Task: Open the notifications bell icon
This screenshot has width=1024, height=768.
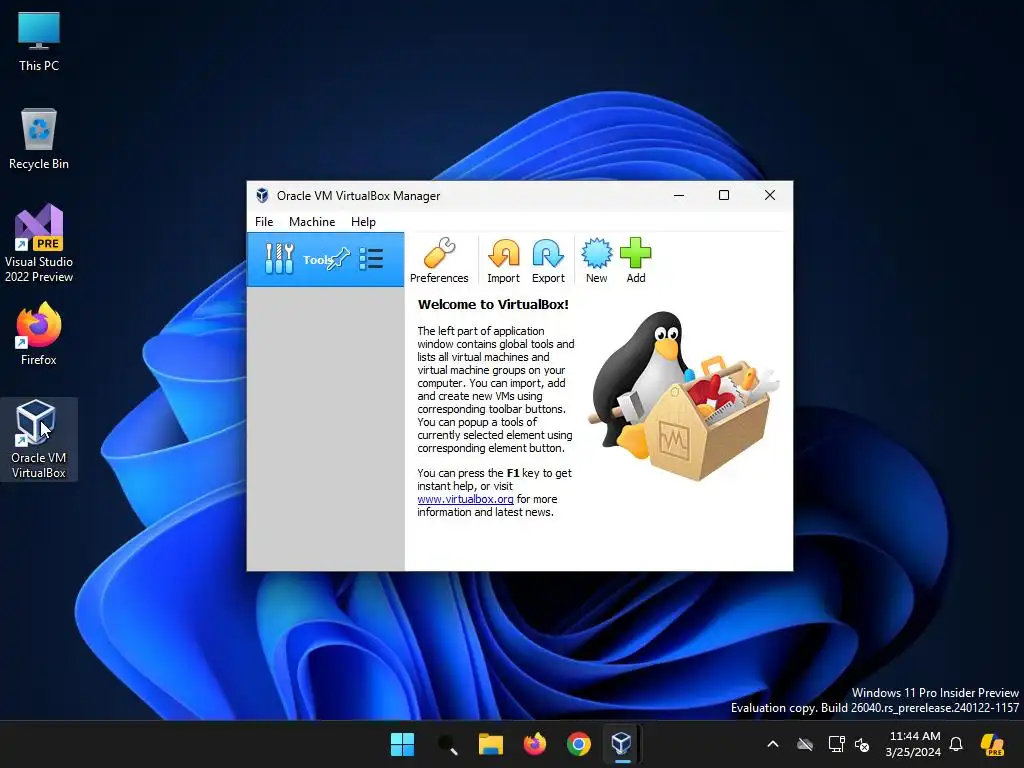Action: (x=956, y=744)
